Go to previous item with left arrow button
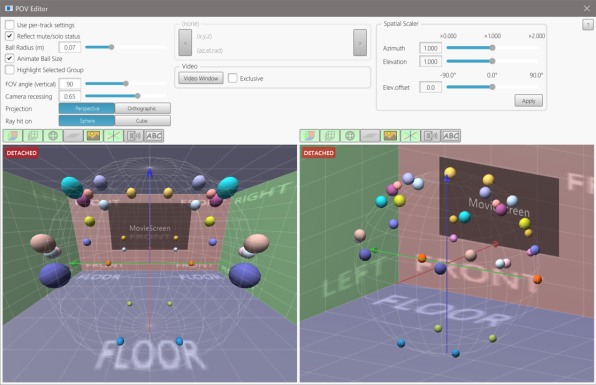 [x=185, y=43]
